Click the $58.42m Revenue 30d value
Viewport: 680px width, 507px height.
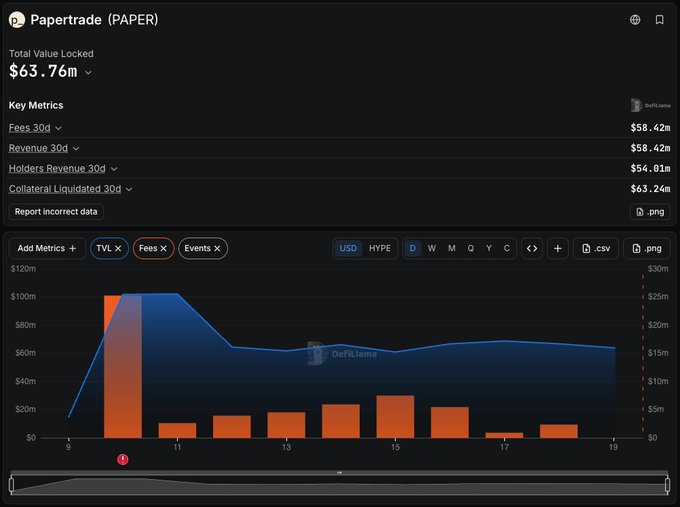(650, 148)
